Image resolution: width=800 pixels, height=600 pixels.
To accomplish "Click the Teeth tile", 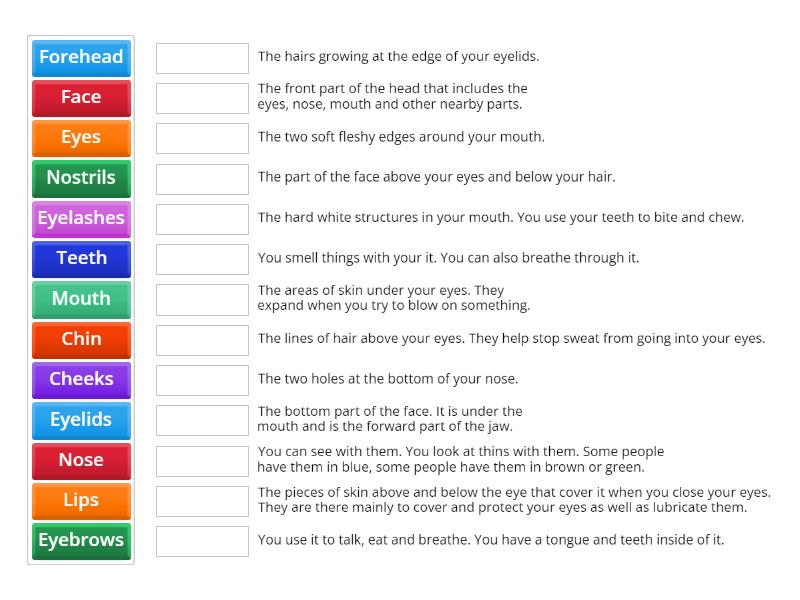I will 80,259.
